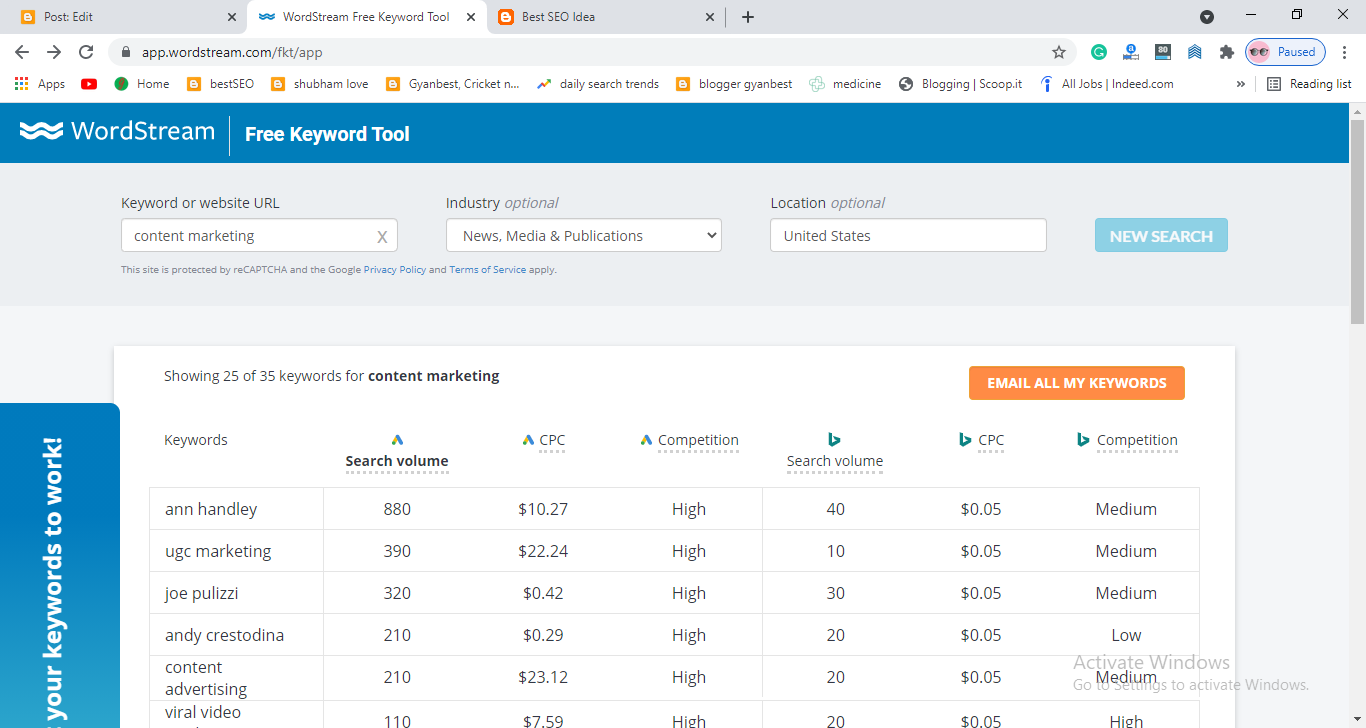Click the Grammarly extension icon

click(1099, 52)
